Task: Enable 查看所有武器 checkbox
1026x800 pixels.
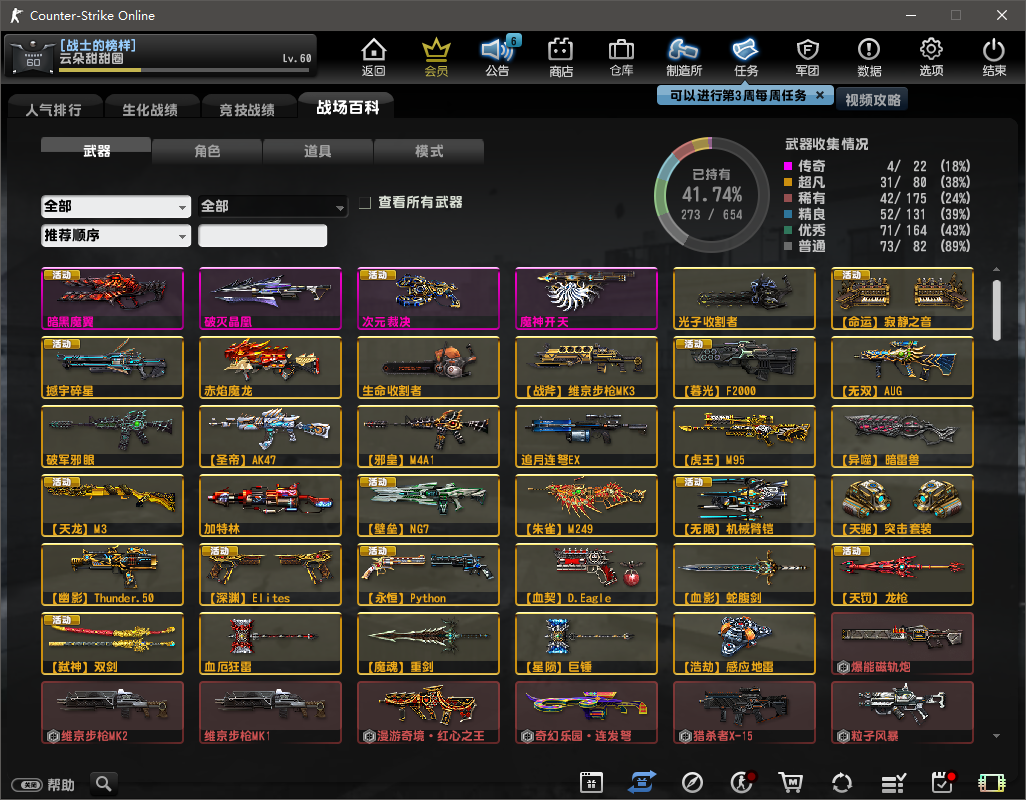Action: click(x=365, y=203)
